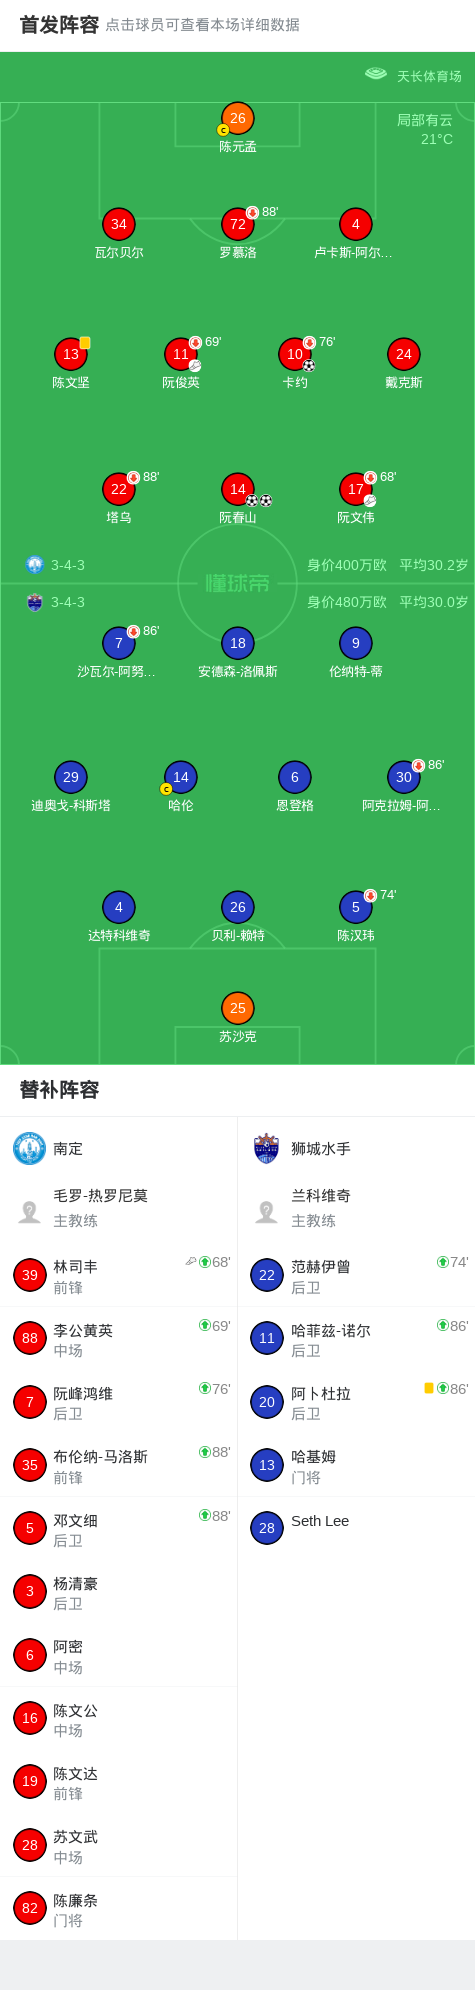
Task: Select 阮春山 number 14 red badge
Action: (238, 489)
